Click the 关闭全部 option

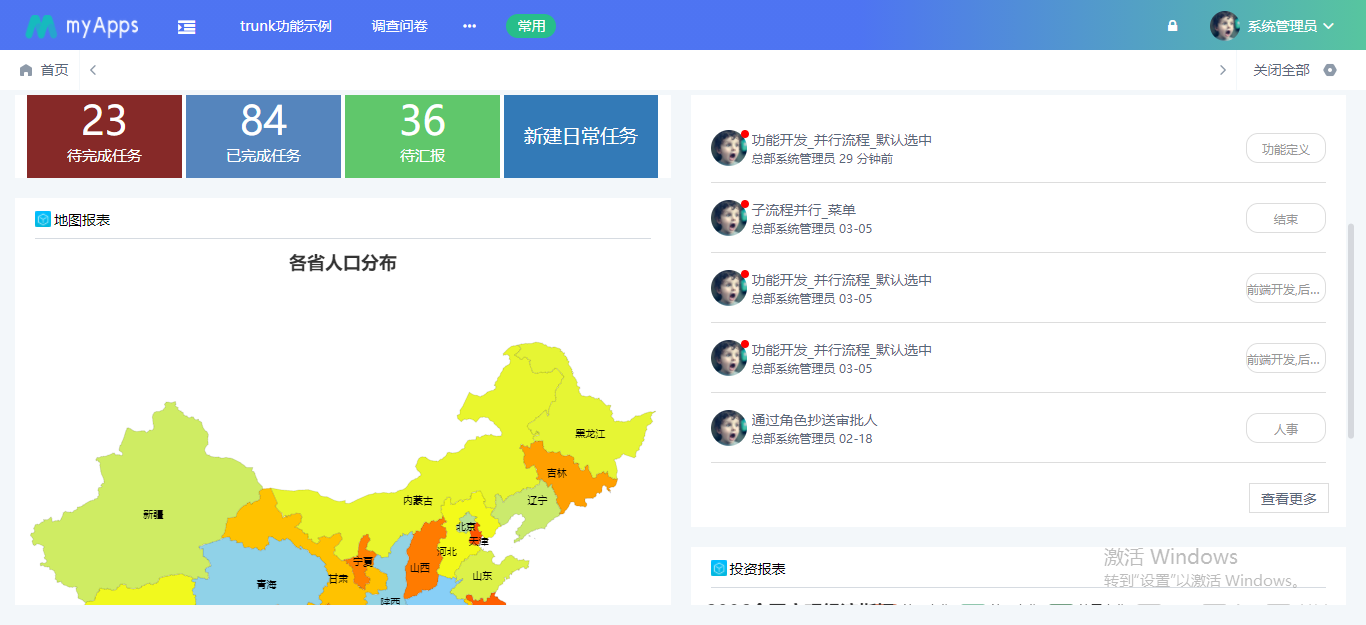pos(1280,69)
